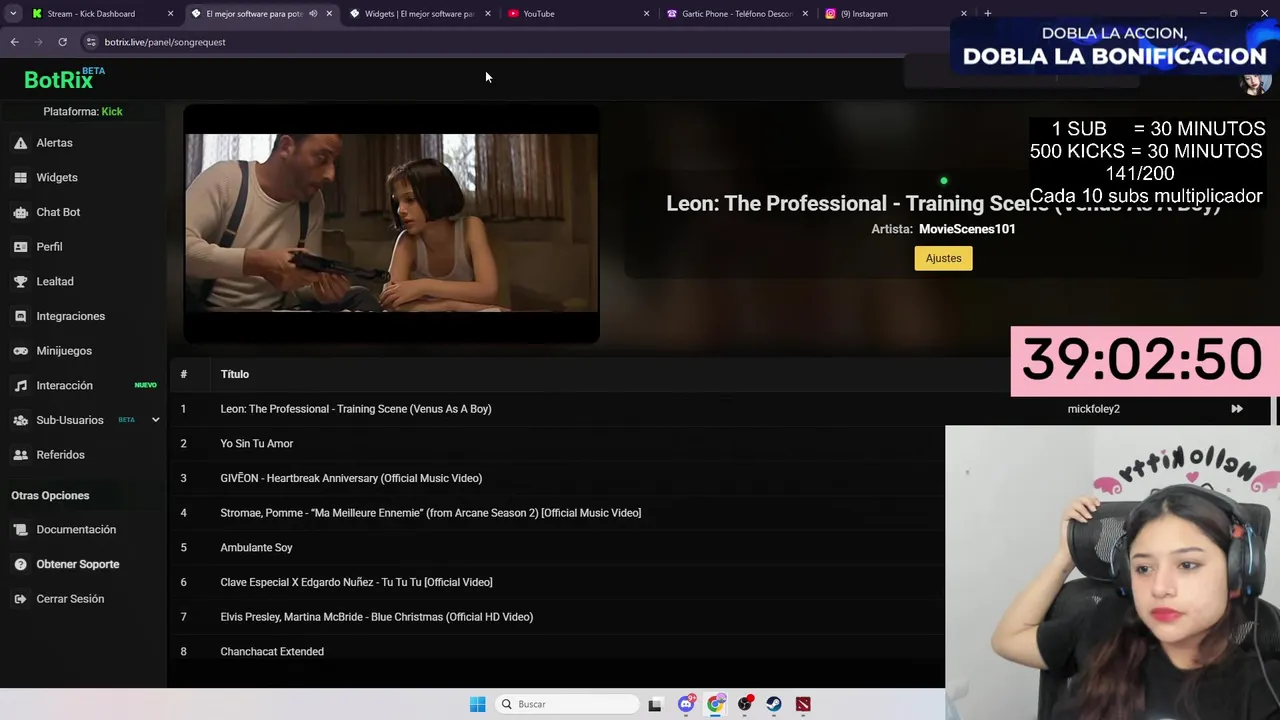1280x720 pixels.
Task: Open Referidos in the sidebar
Action: click(60, 455)
